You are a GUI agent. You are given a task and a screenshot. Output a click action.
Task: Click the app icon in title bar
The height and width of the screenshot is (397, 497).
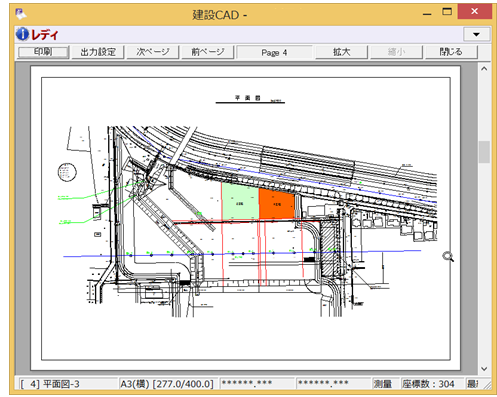[21, 14]
